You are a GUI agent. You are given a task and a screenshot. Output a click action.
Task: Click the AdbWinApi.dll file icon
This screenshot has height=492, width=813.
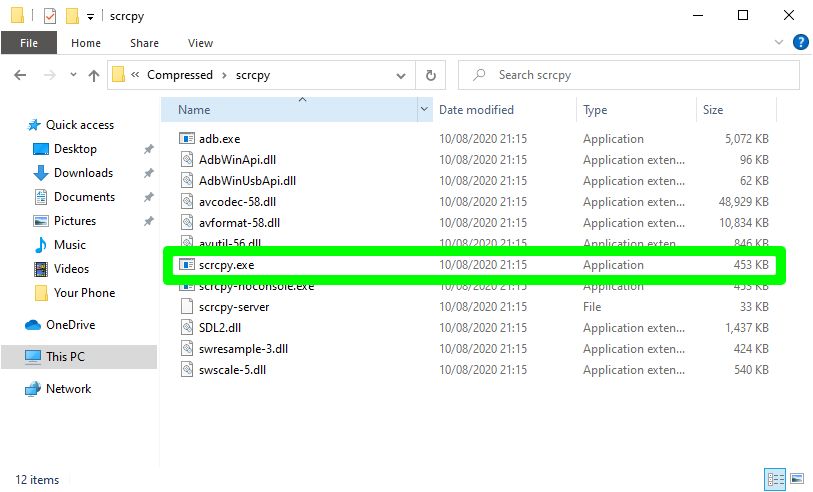(187, 160)
